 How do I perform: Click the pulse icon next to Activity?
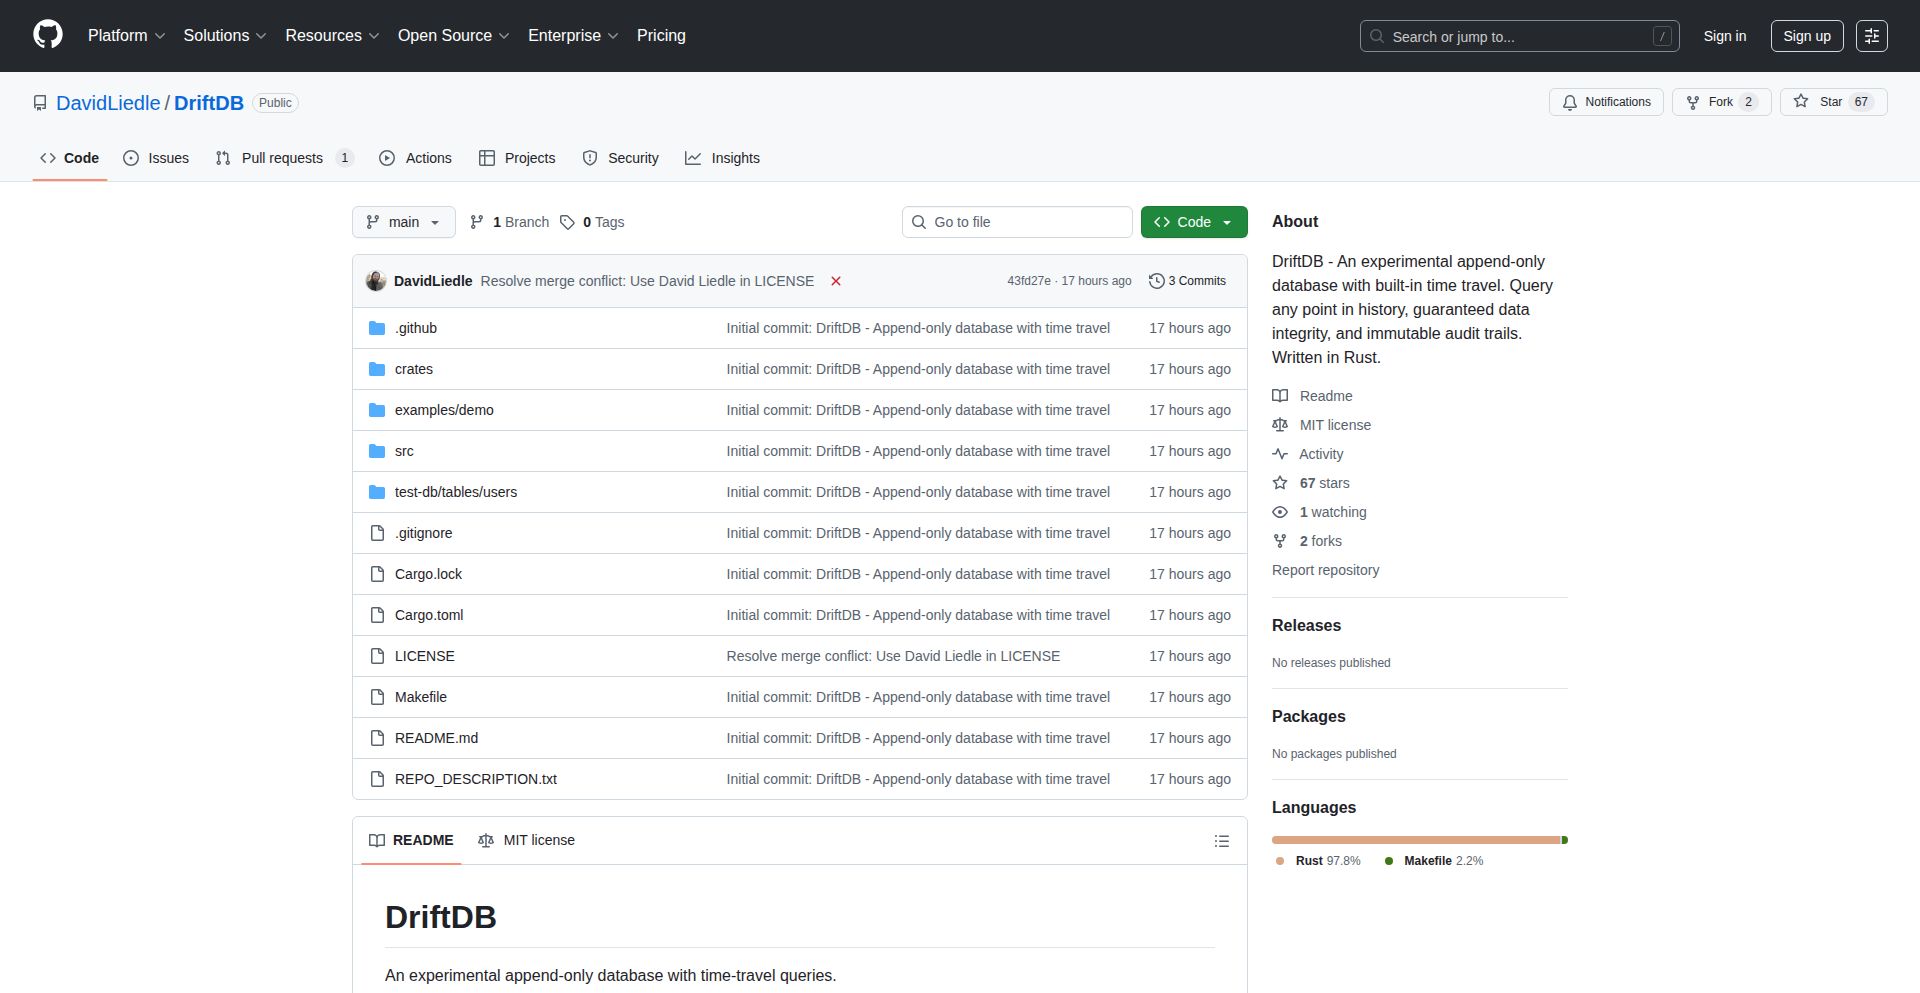tap(1280, 454)
